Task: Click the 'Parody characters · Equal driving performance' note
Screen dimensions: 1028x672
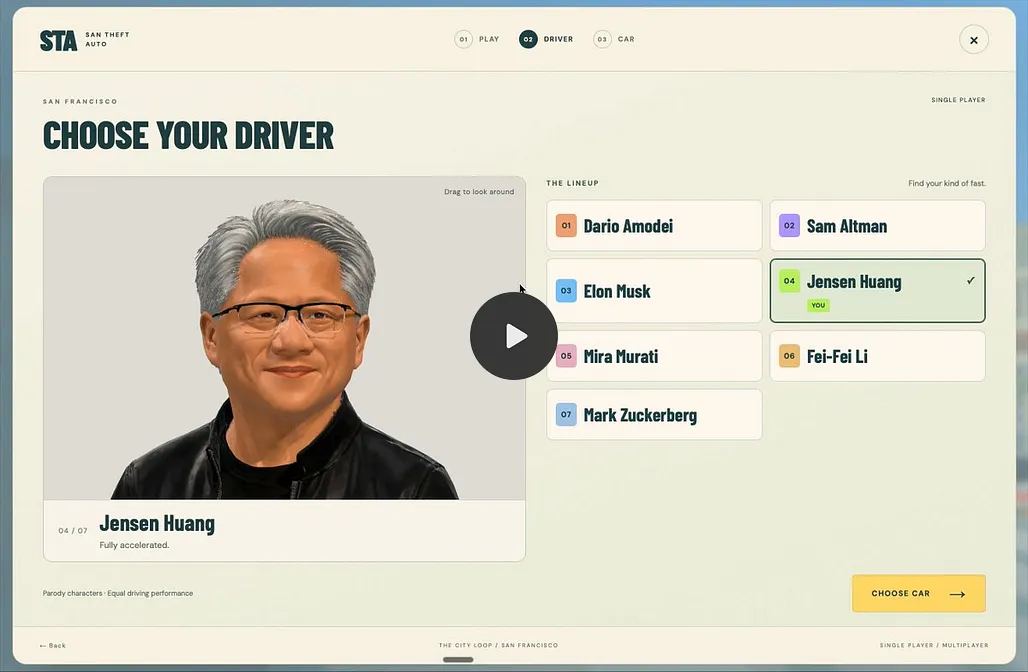Action: pyautogui.click(x=118, y=593)
